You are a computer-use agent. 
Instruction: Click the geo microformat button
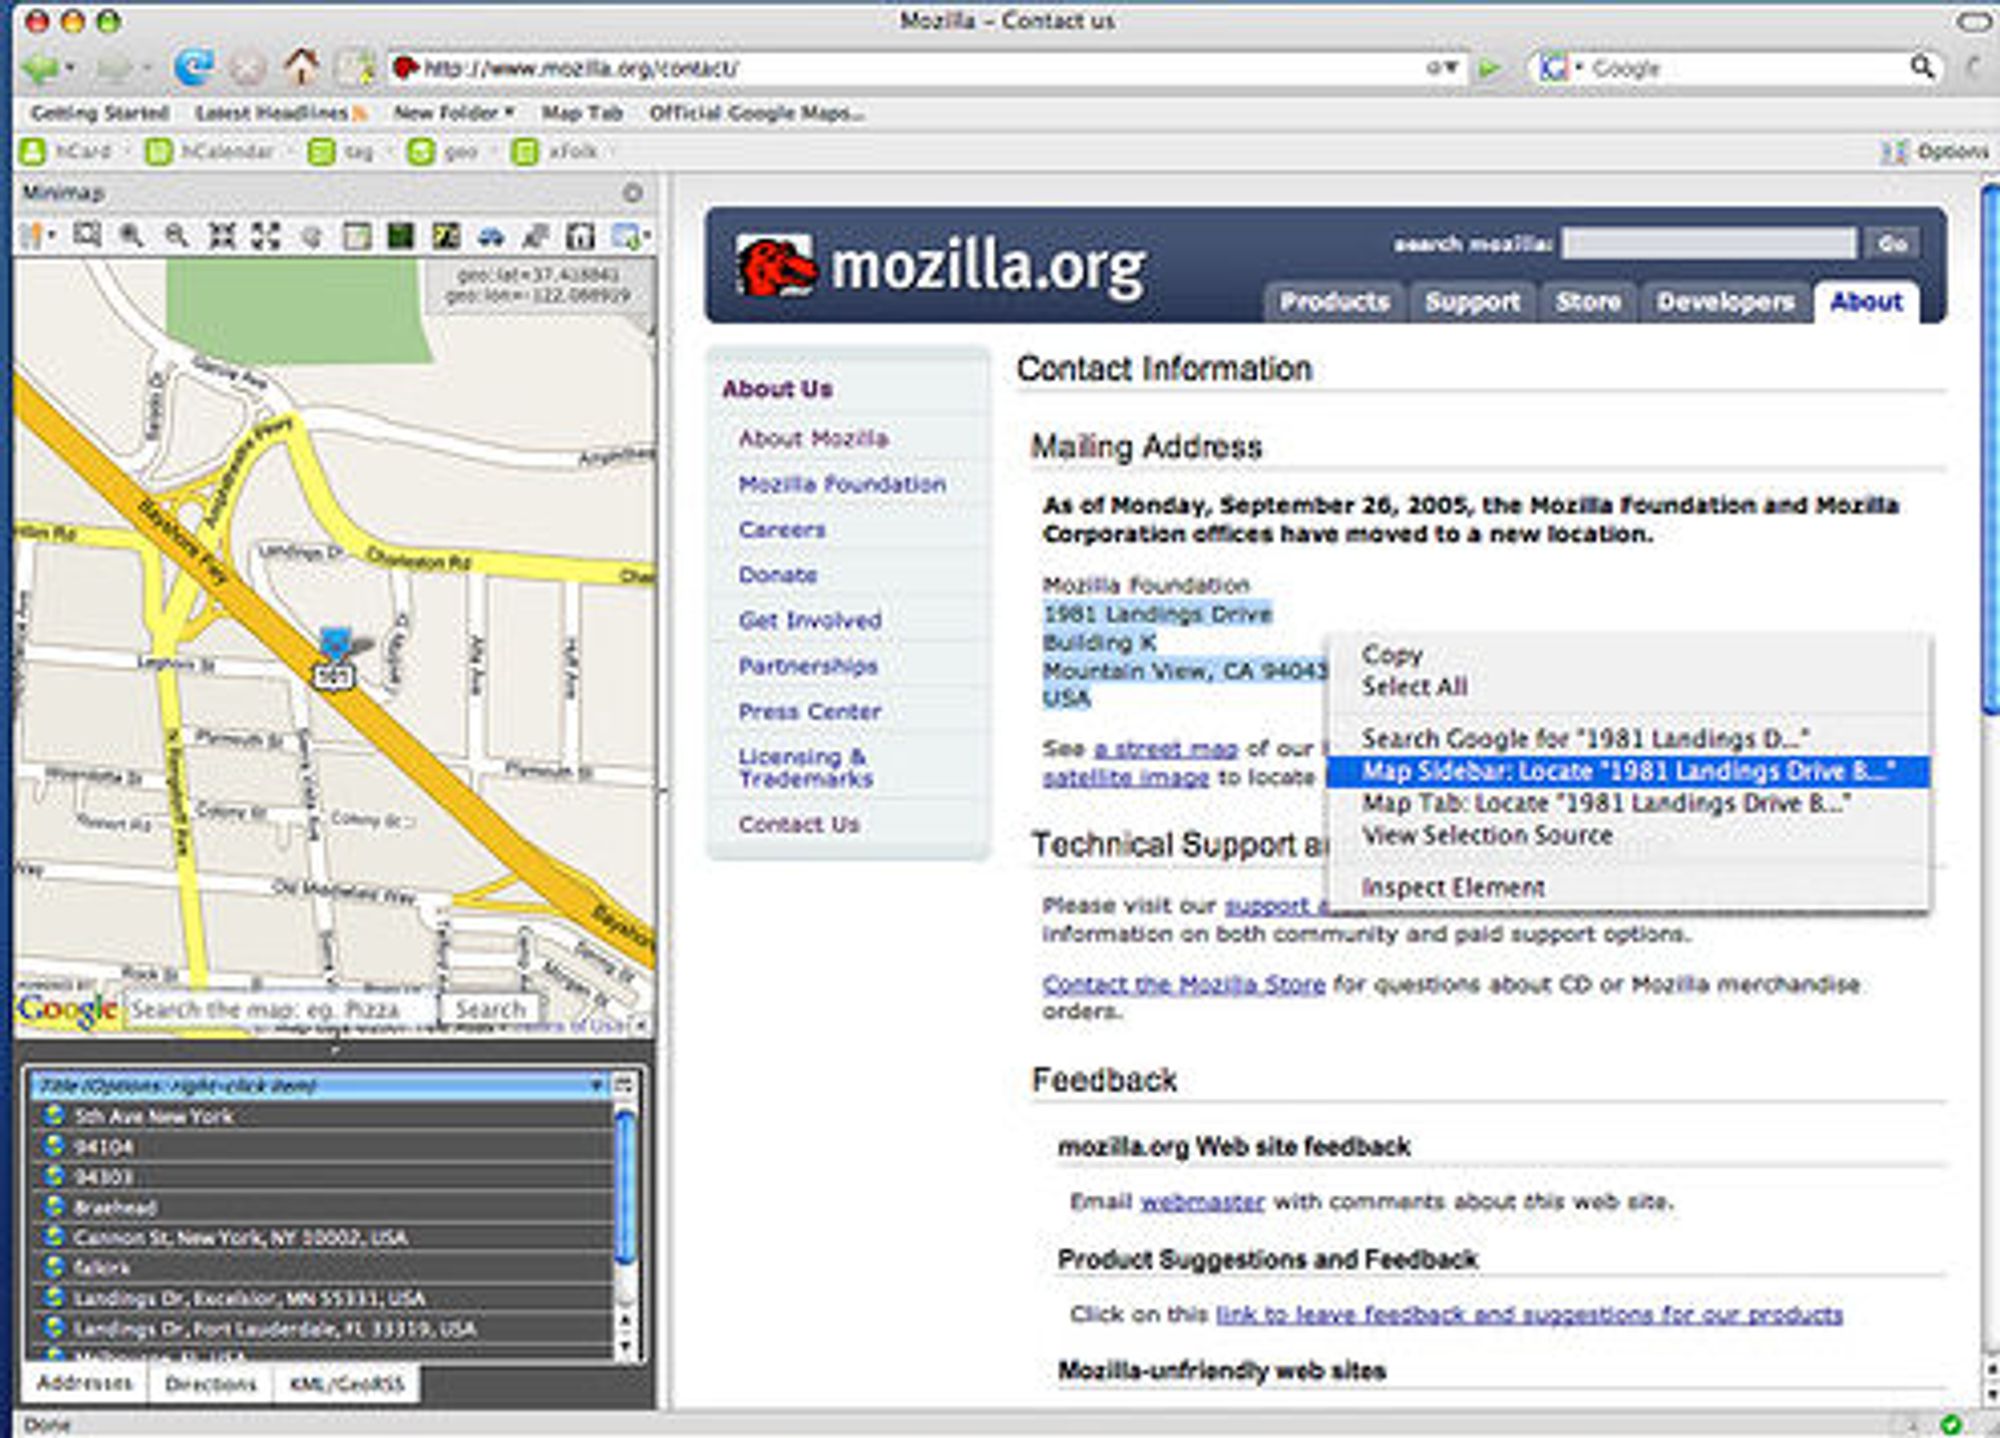pos(442,151)
